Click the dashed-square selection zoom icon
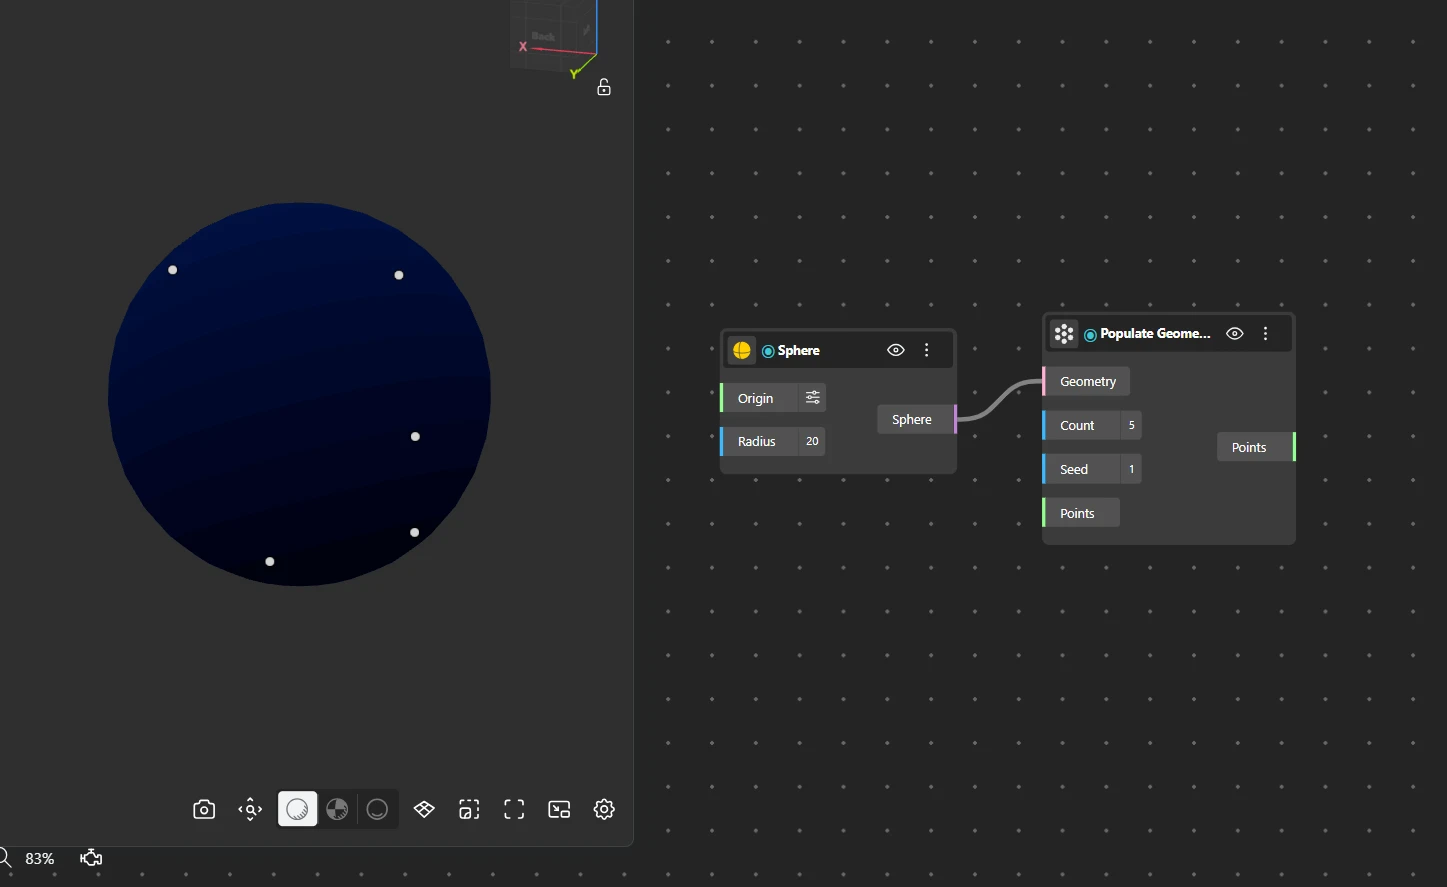This screenshot has width=1447, height=887. [x=469, y=809]
